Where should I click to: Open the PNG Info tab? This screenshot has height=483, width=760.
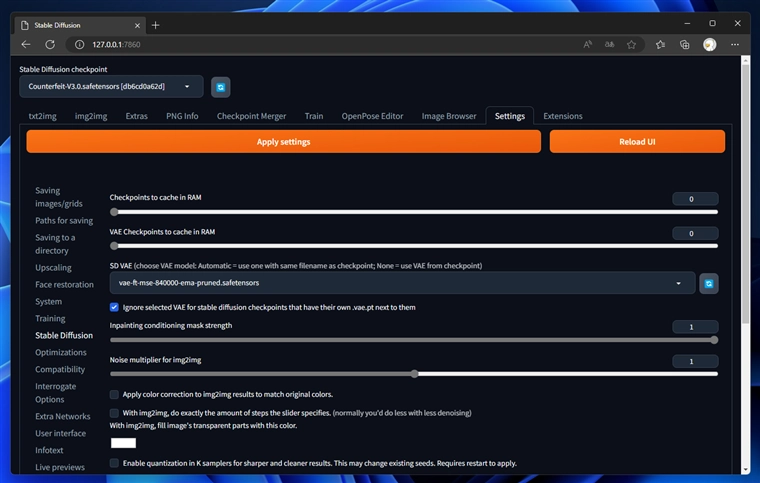182,116
